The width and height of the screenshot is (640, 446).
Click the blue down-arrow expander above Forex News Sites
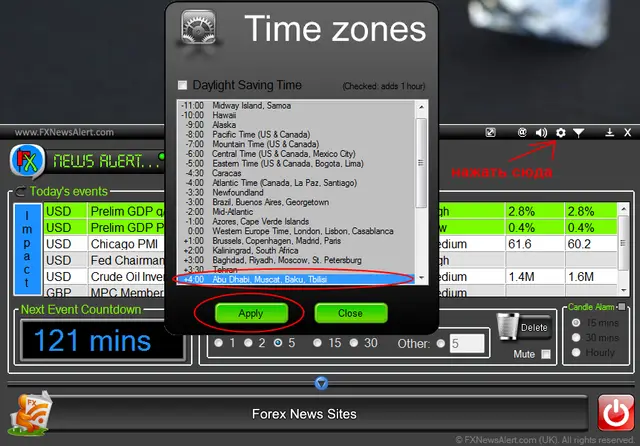click(x=321, y=383)
